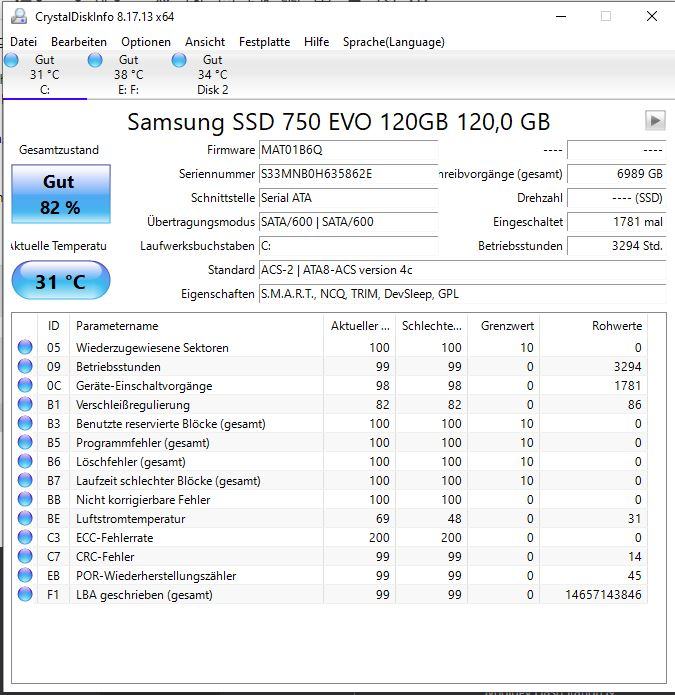Image resolution: width=675 pixels, height=695 pixels.
Task: Click the empty ---- field at top right
Action: click(x=616, y=150)
